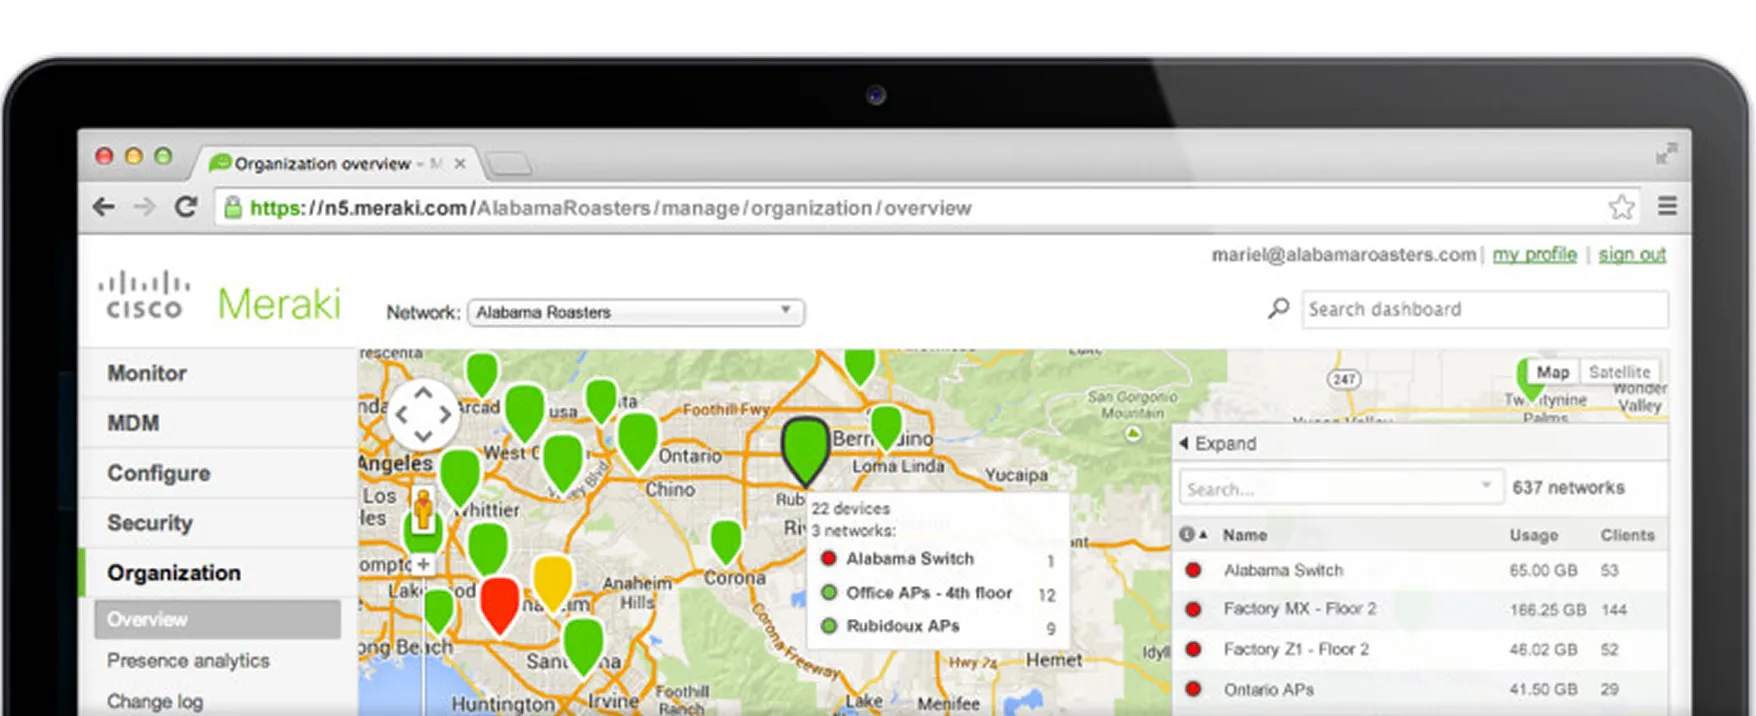This screenshot has width=1756, height=716.
Task: Open Presence analytics page
Action: (188, 661)
